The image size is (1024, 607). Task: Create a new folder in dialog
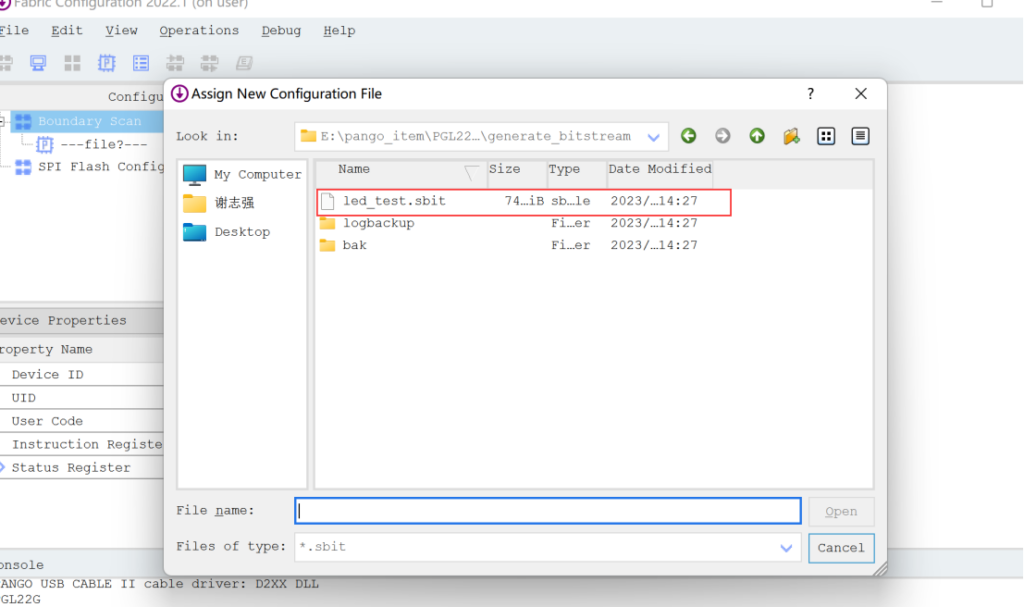791,136
